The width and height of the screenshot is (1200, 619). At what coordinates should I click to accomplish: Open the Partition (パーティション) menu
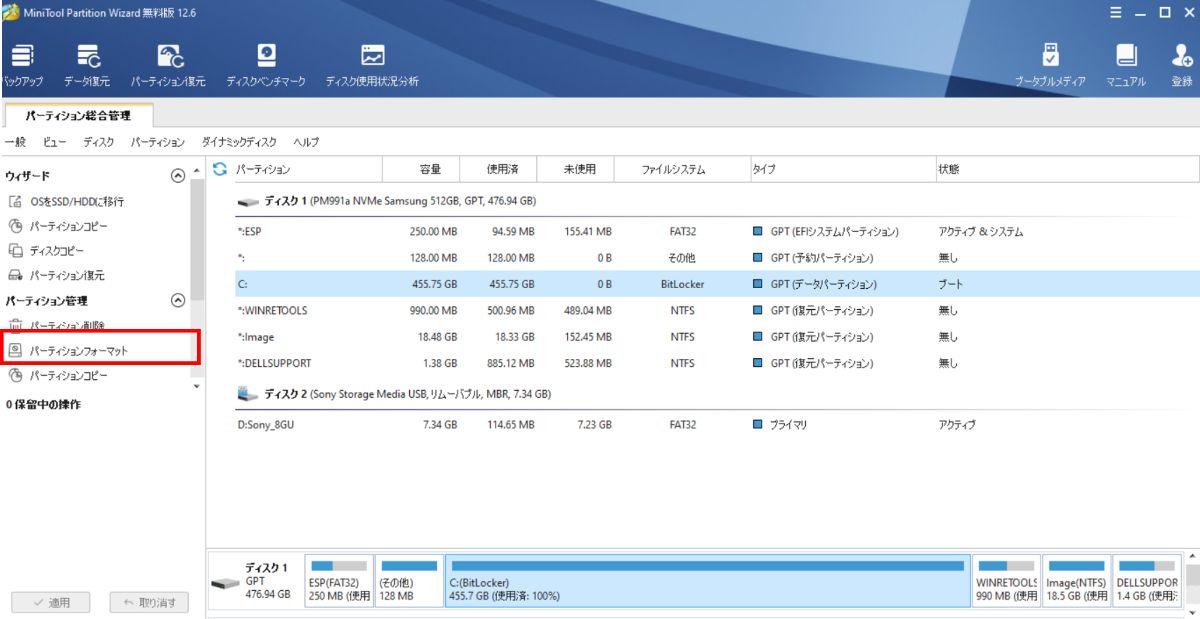(x=158, y=143)
